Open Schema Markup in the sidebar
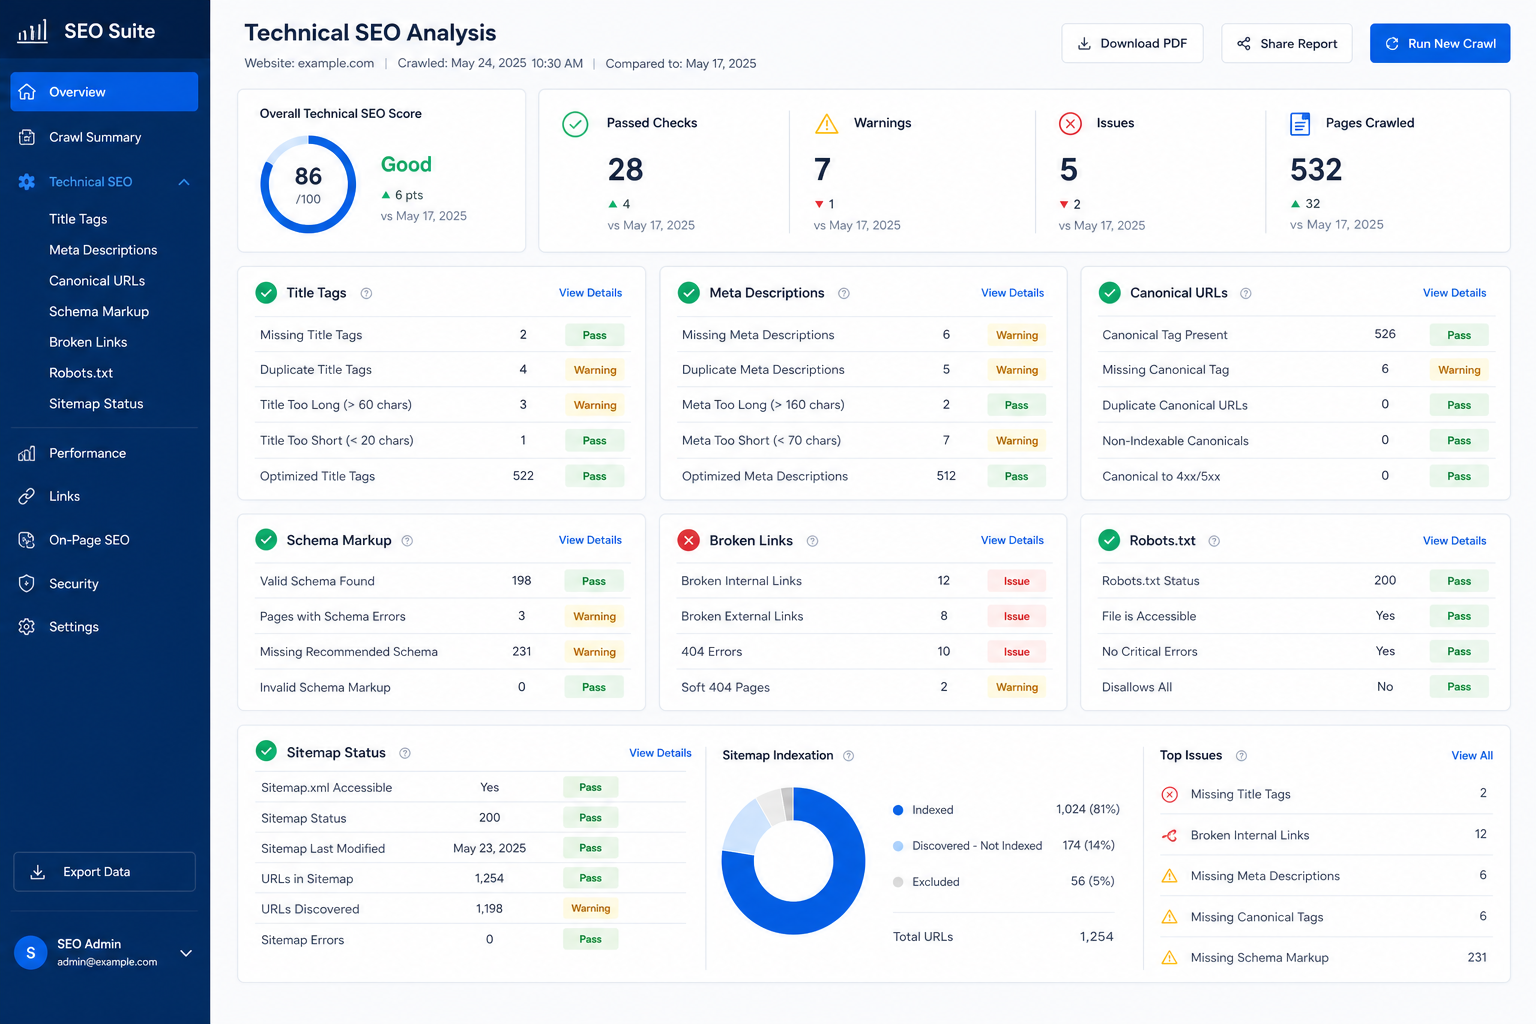Viewport: 1536px width, 1024px height. pyautogui.click(x=99, y=311)
